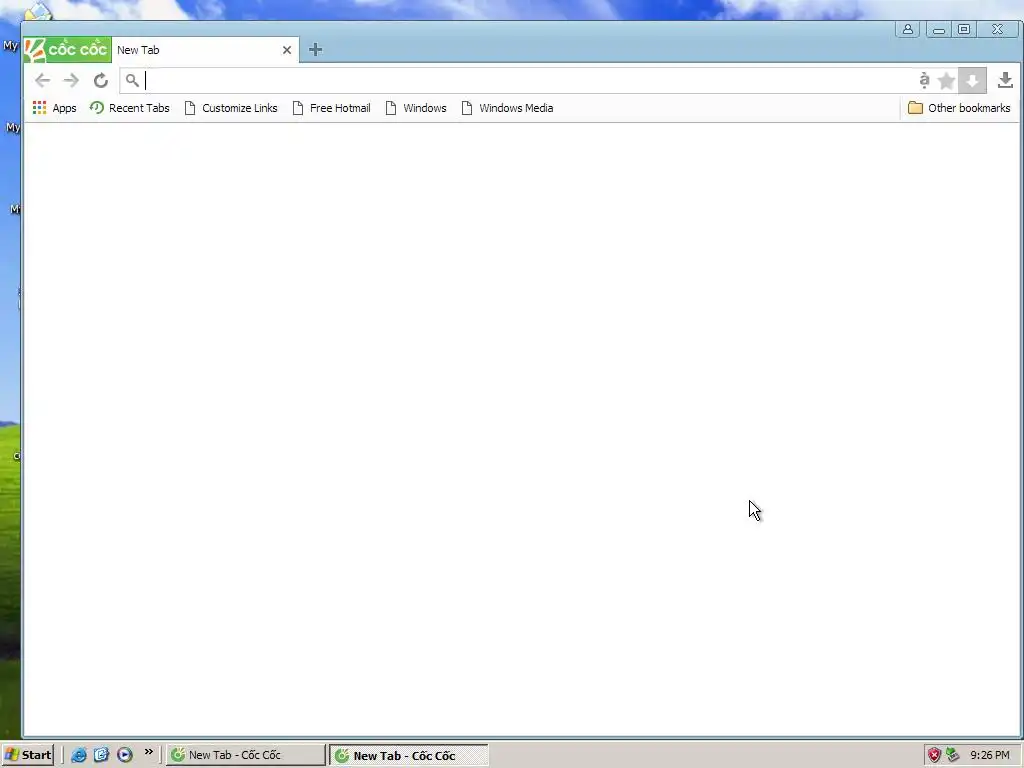This screenshot has height=768, width=1024.
Task: Open the Windows Start menu
Action: click(27, 755)
